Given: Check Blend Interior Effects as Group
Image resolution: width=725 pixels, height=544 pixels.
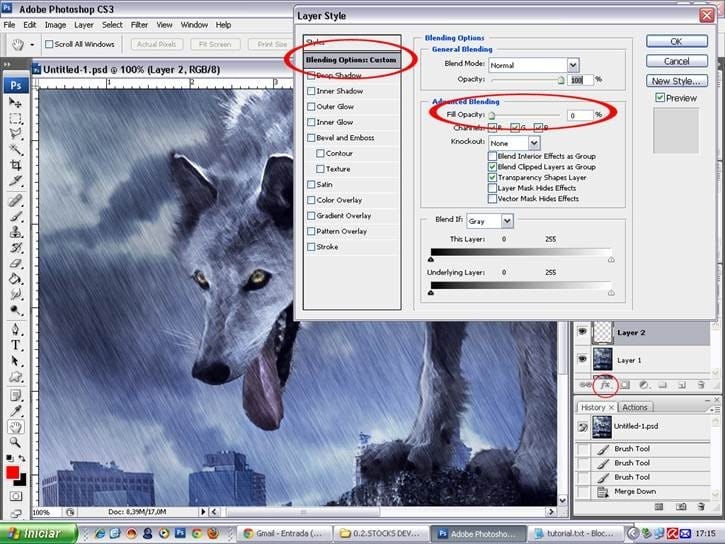Looking at the screenshot, I should [x=492, y=156].
